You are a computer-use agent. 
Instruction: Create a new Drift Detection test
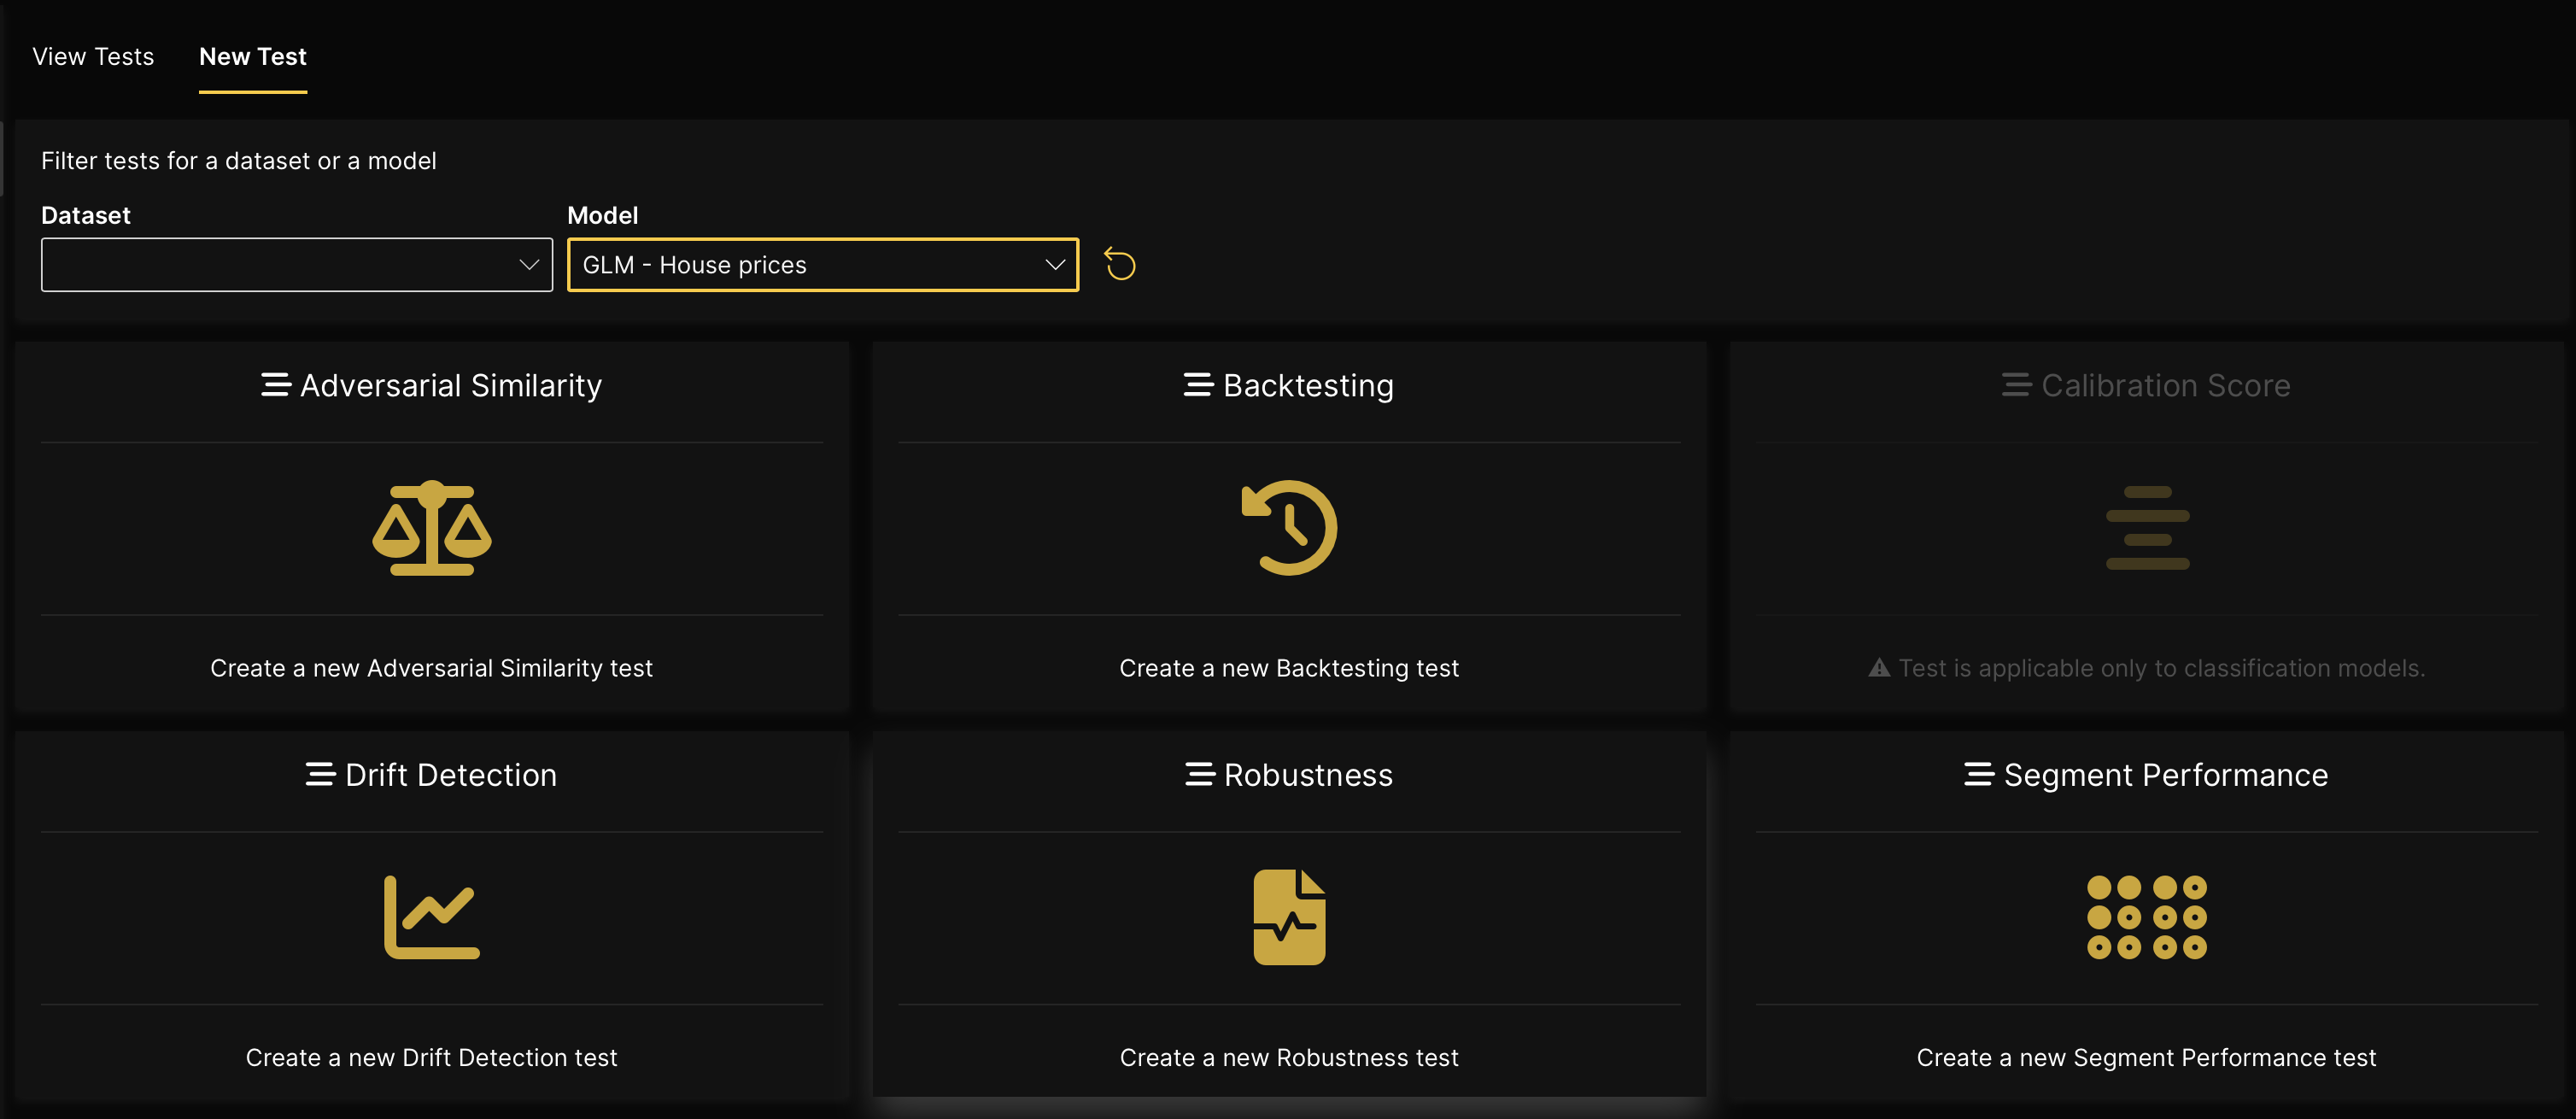click(x=431, y=1057)
